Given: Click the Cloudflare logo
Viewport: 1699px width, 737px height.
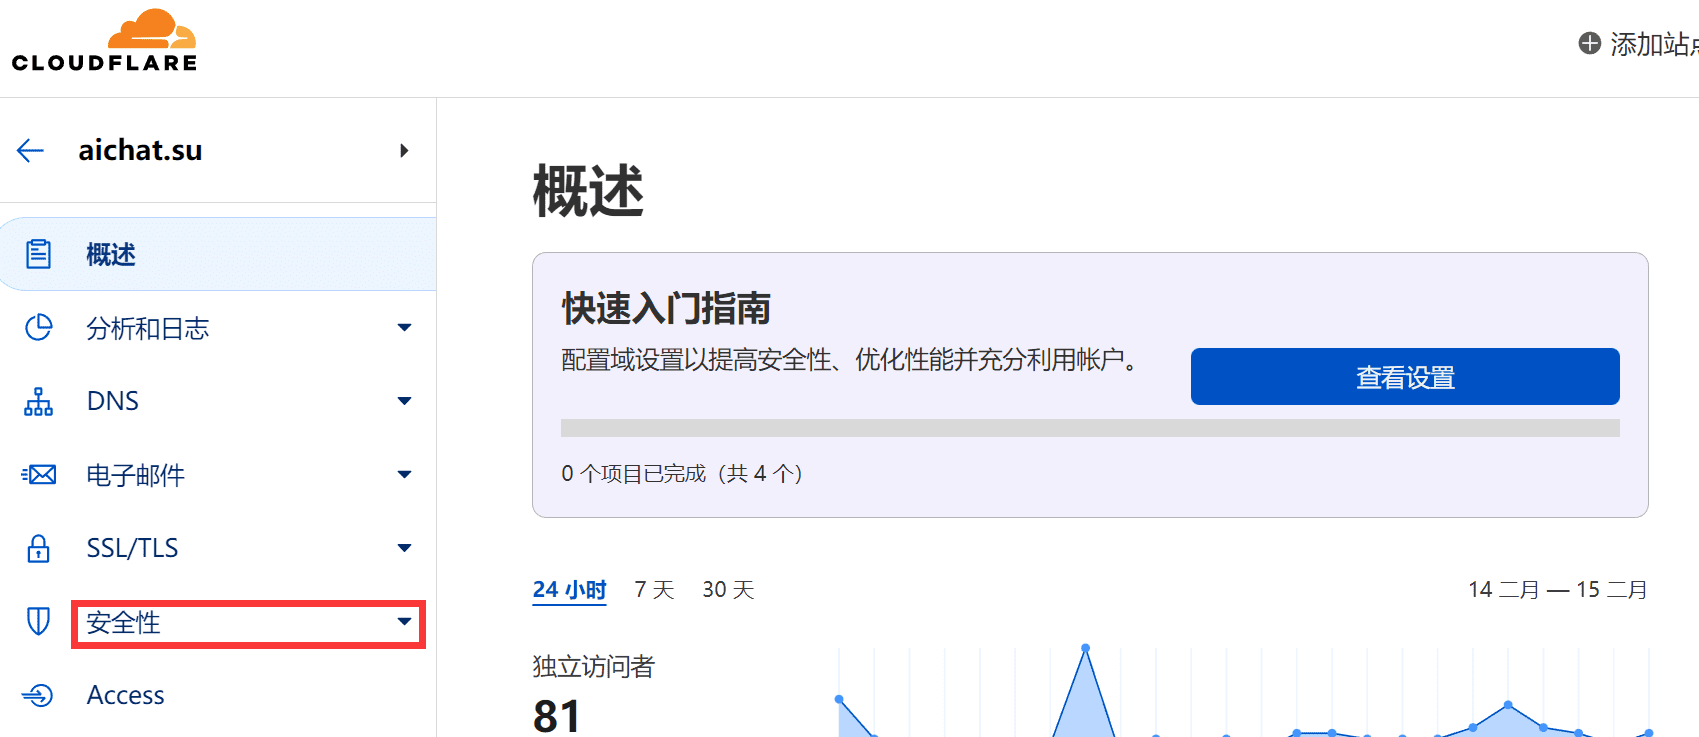Looking at the screenshot, I should [x=105, y=42].
